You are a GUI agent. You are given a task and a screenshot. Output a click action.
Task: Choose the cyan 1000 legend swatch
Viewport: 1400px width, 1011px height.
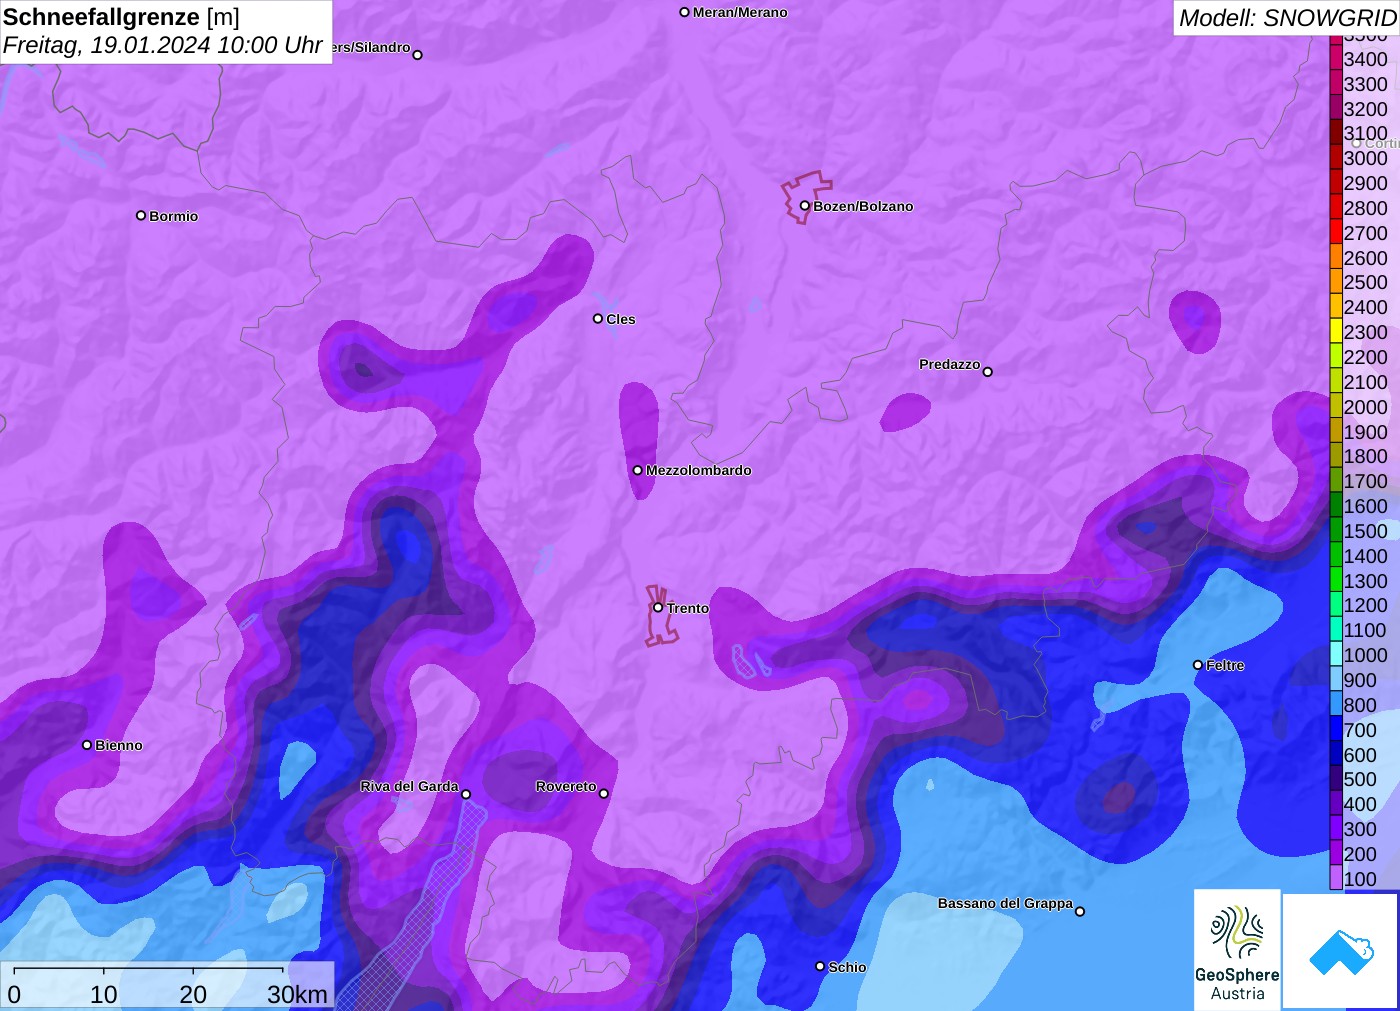(x=1336, y=655)
